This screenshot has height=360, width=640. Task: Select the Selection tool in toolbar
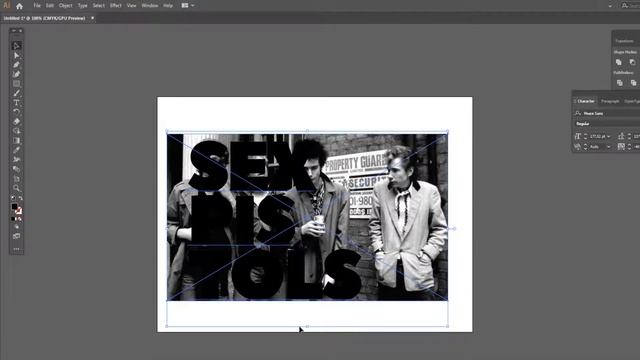[x=16, y=46]
